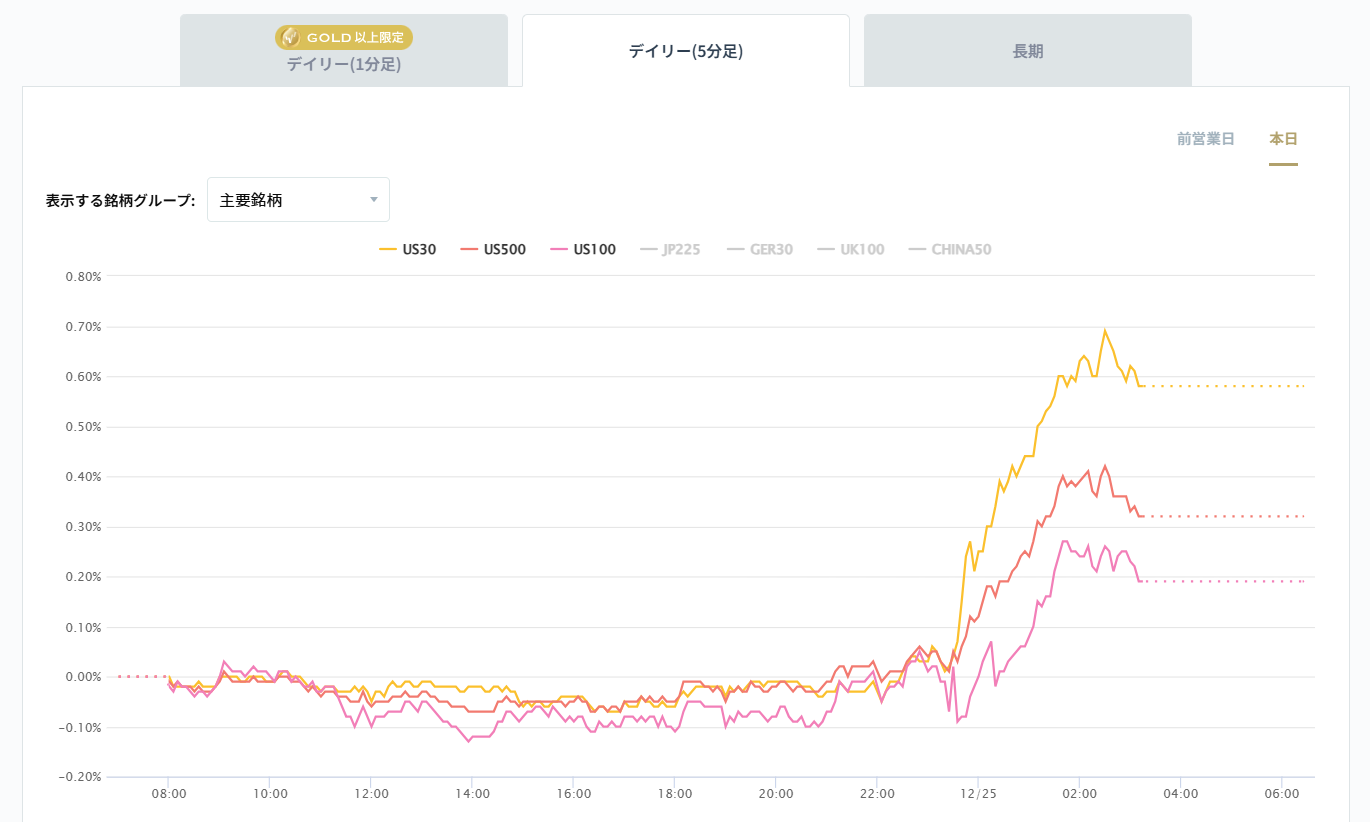Screen dimensions: 1370x822
Task: Select the デイリー(5分足) tab
Action: click(686, 51)
